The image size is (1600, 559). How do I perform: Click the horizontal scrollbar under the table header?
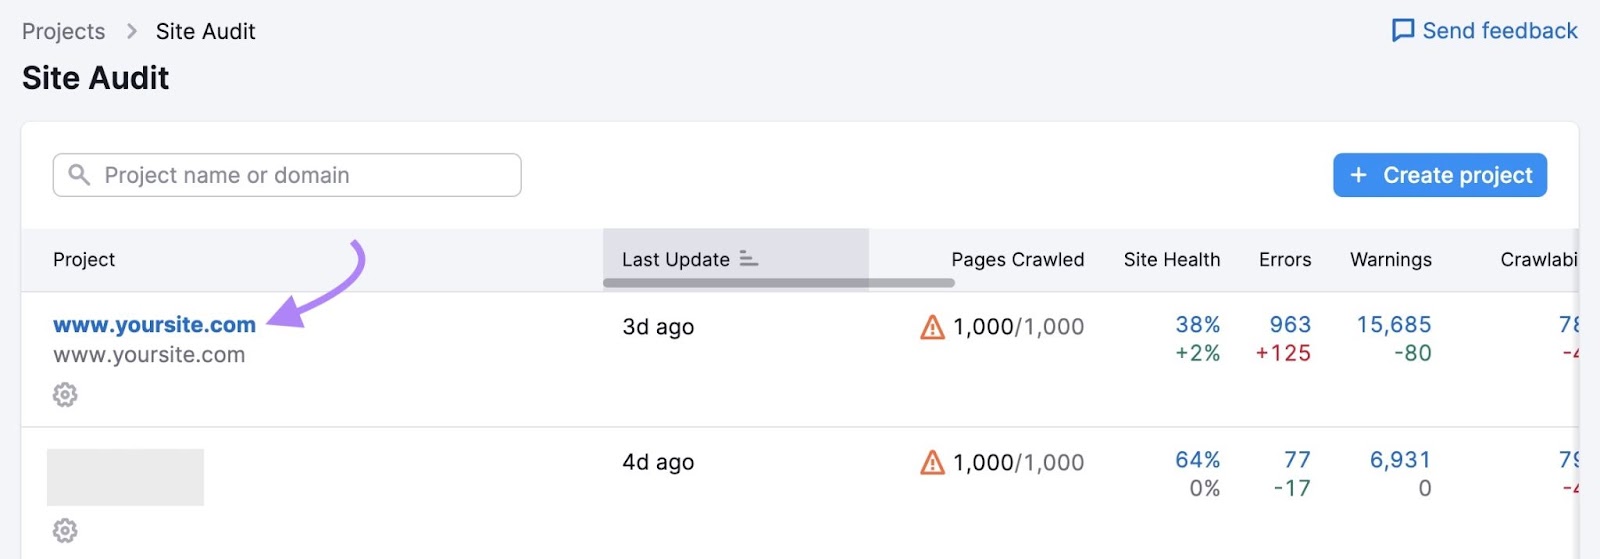(778, 283)
